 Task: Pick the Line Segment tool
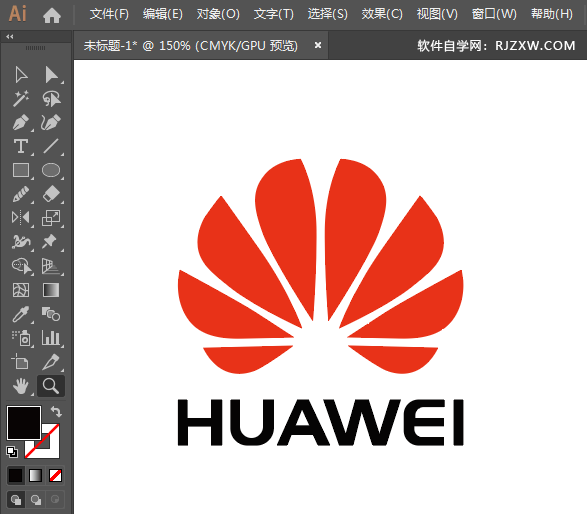click(x=51, y=146)
